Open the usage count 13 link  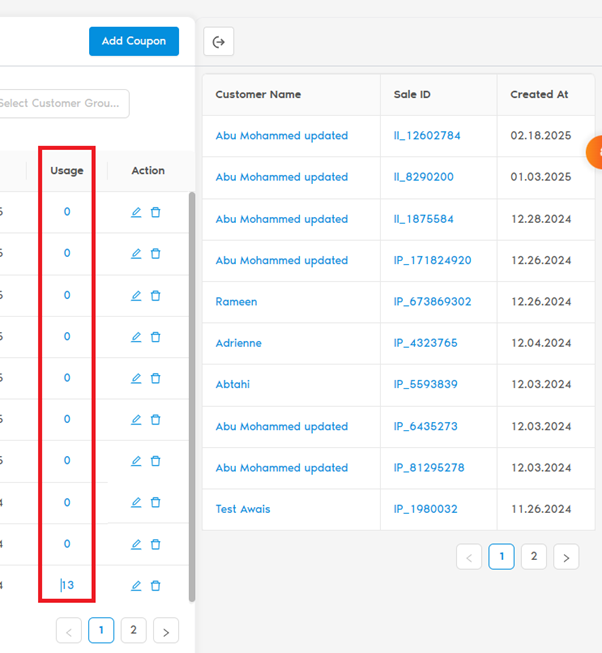[x=68, y=586]
